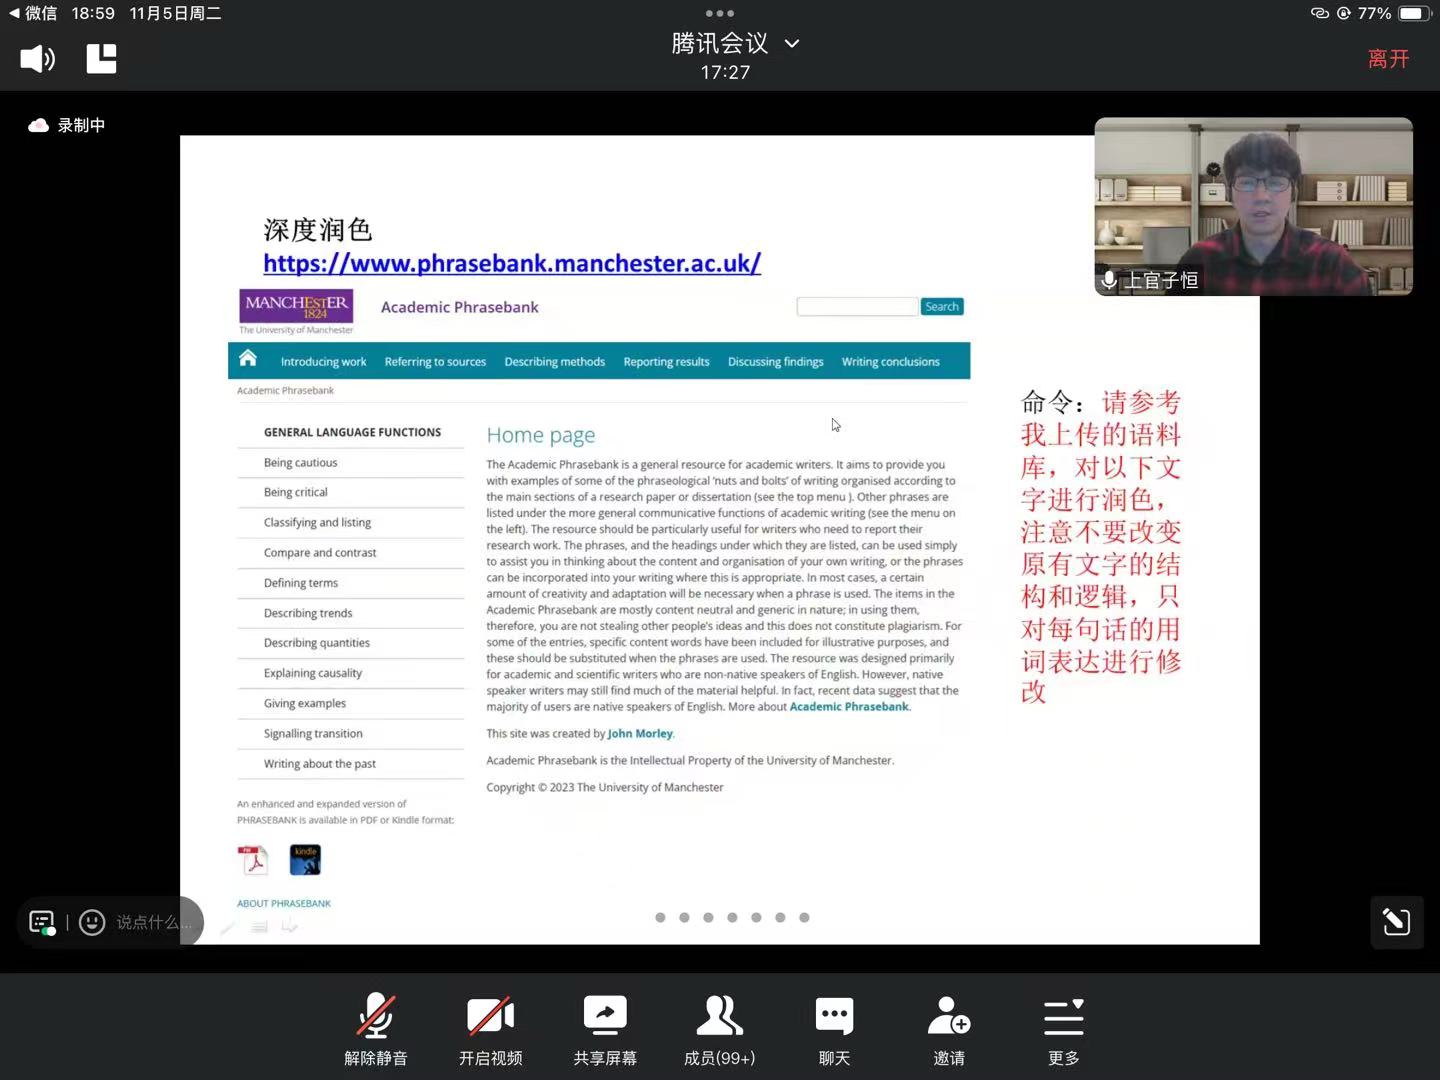Open the emoji reaction picker
Image resolution: width=1440 pixels, height=1080 pixels.
tap(92, 922)
